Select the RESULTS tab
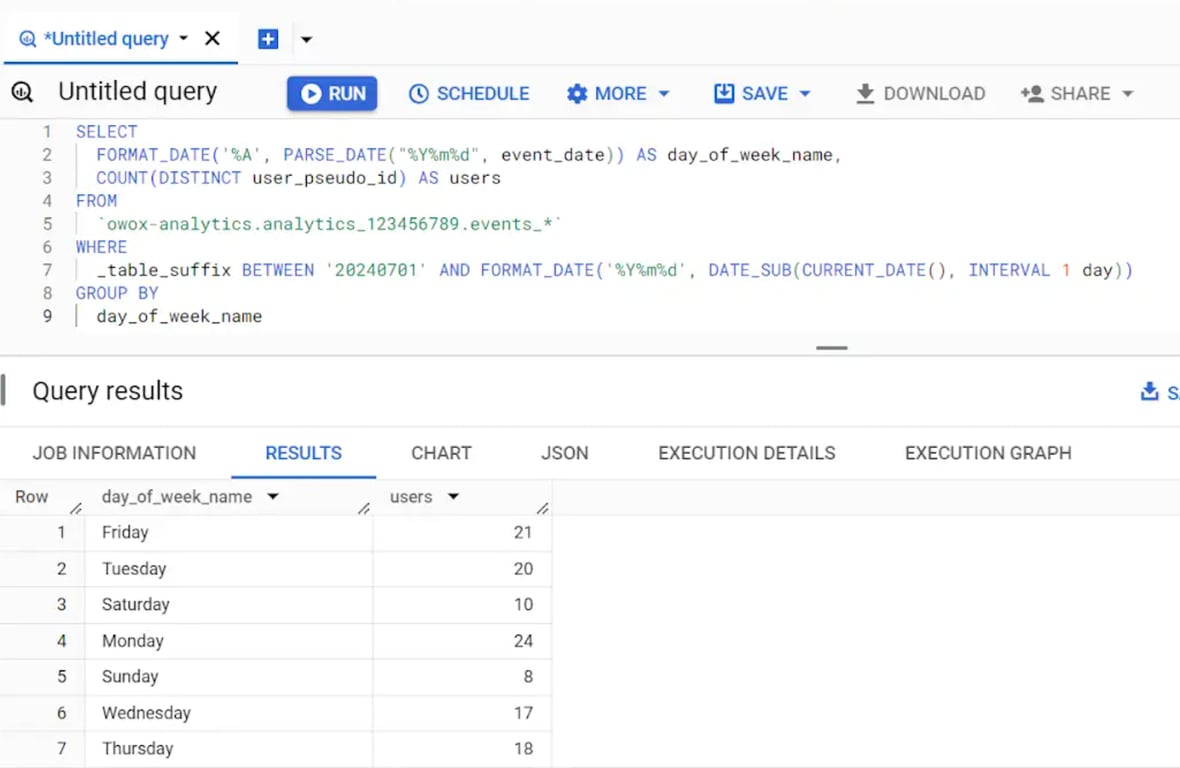The image size is (1180, 768). [303, 453]
